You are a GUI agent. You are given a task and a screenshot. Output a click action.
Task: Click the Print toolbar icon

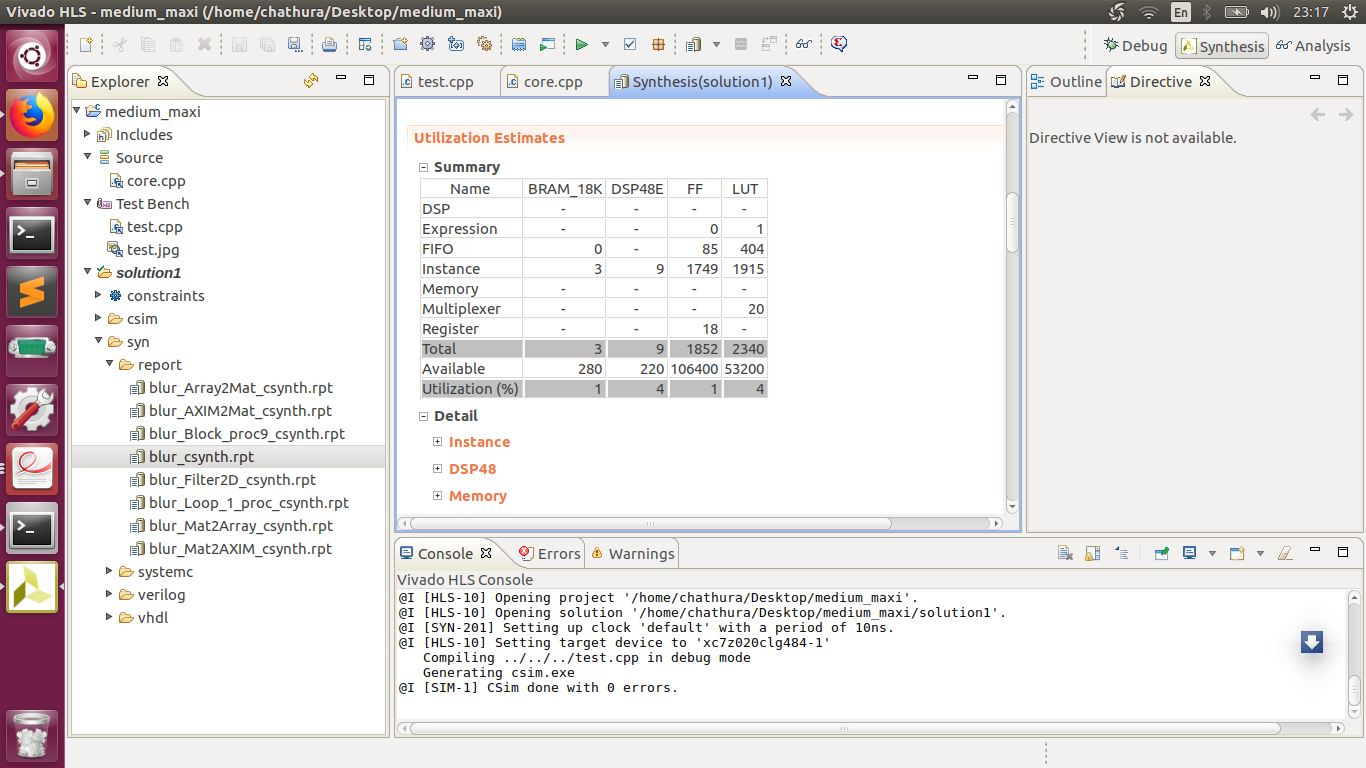[329, 45]
